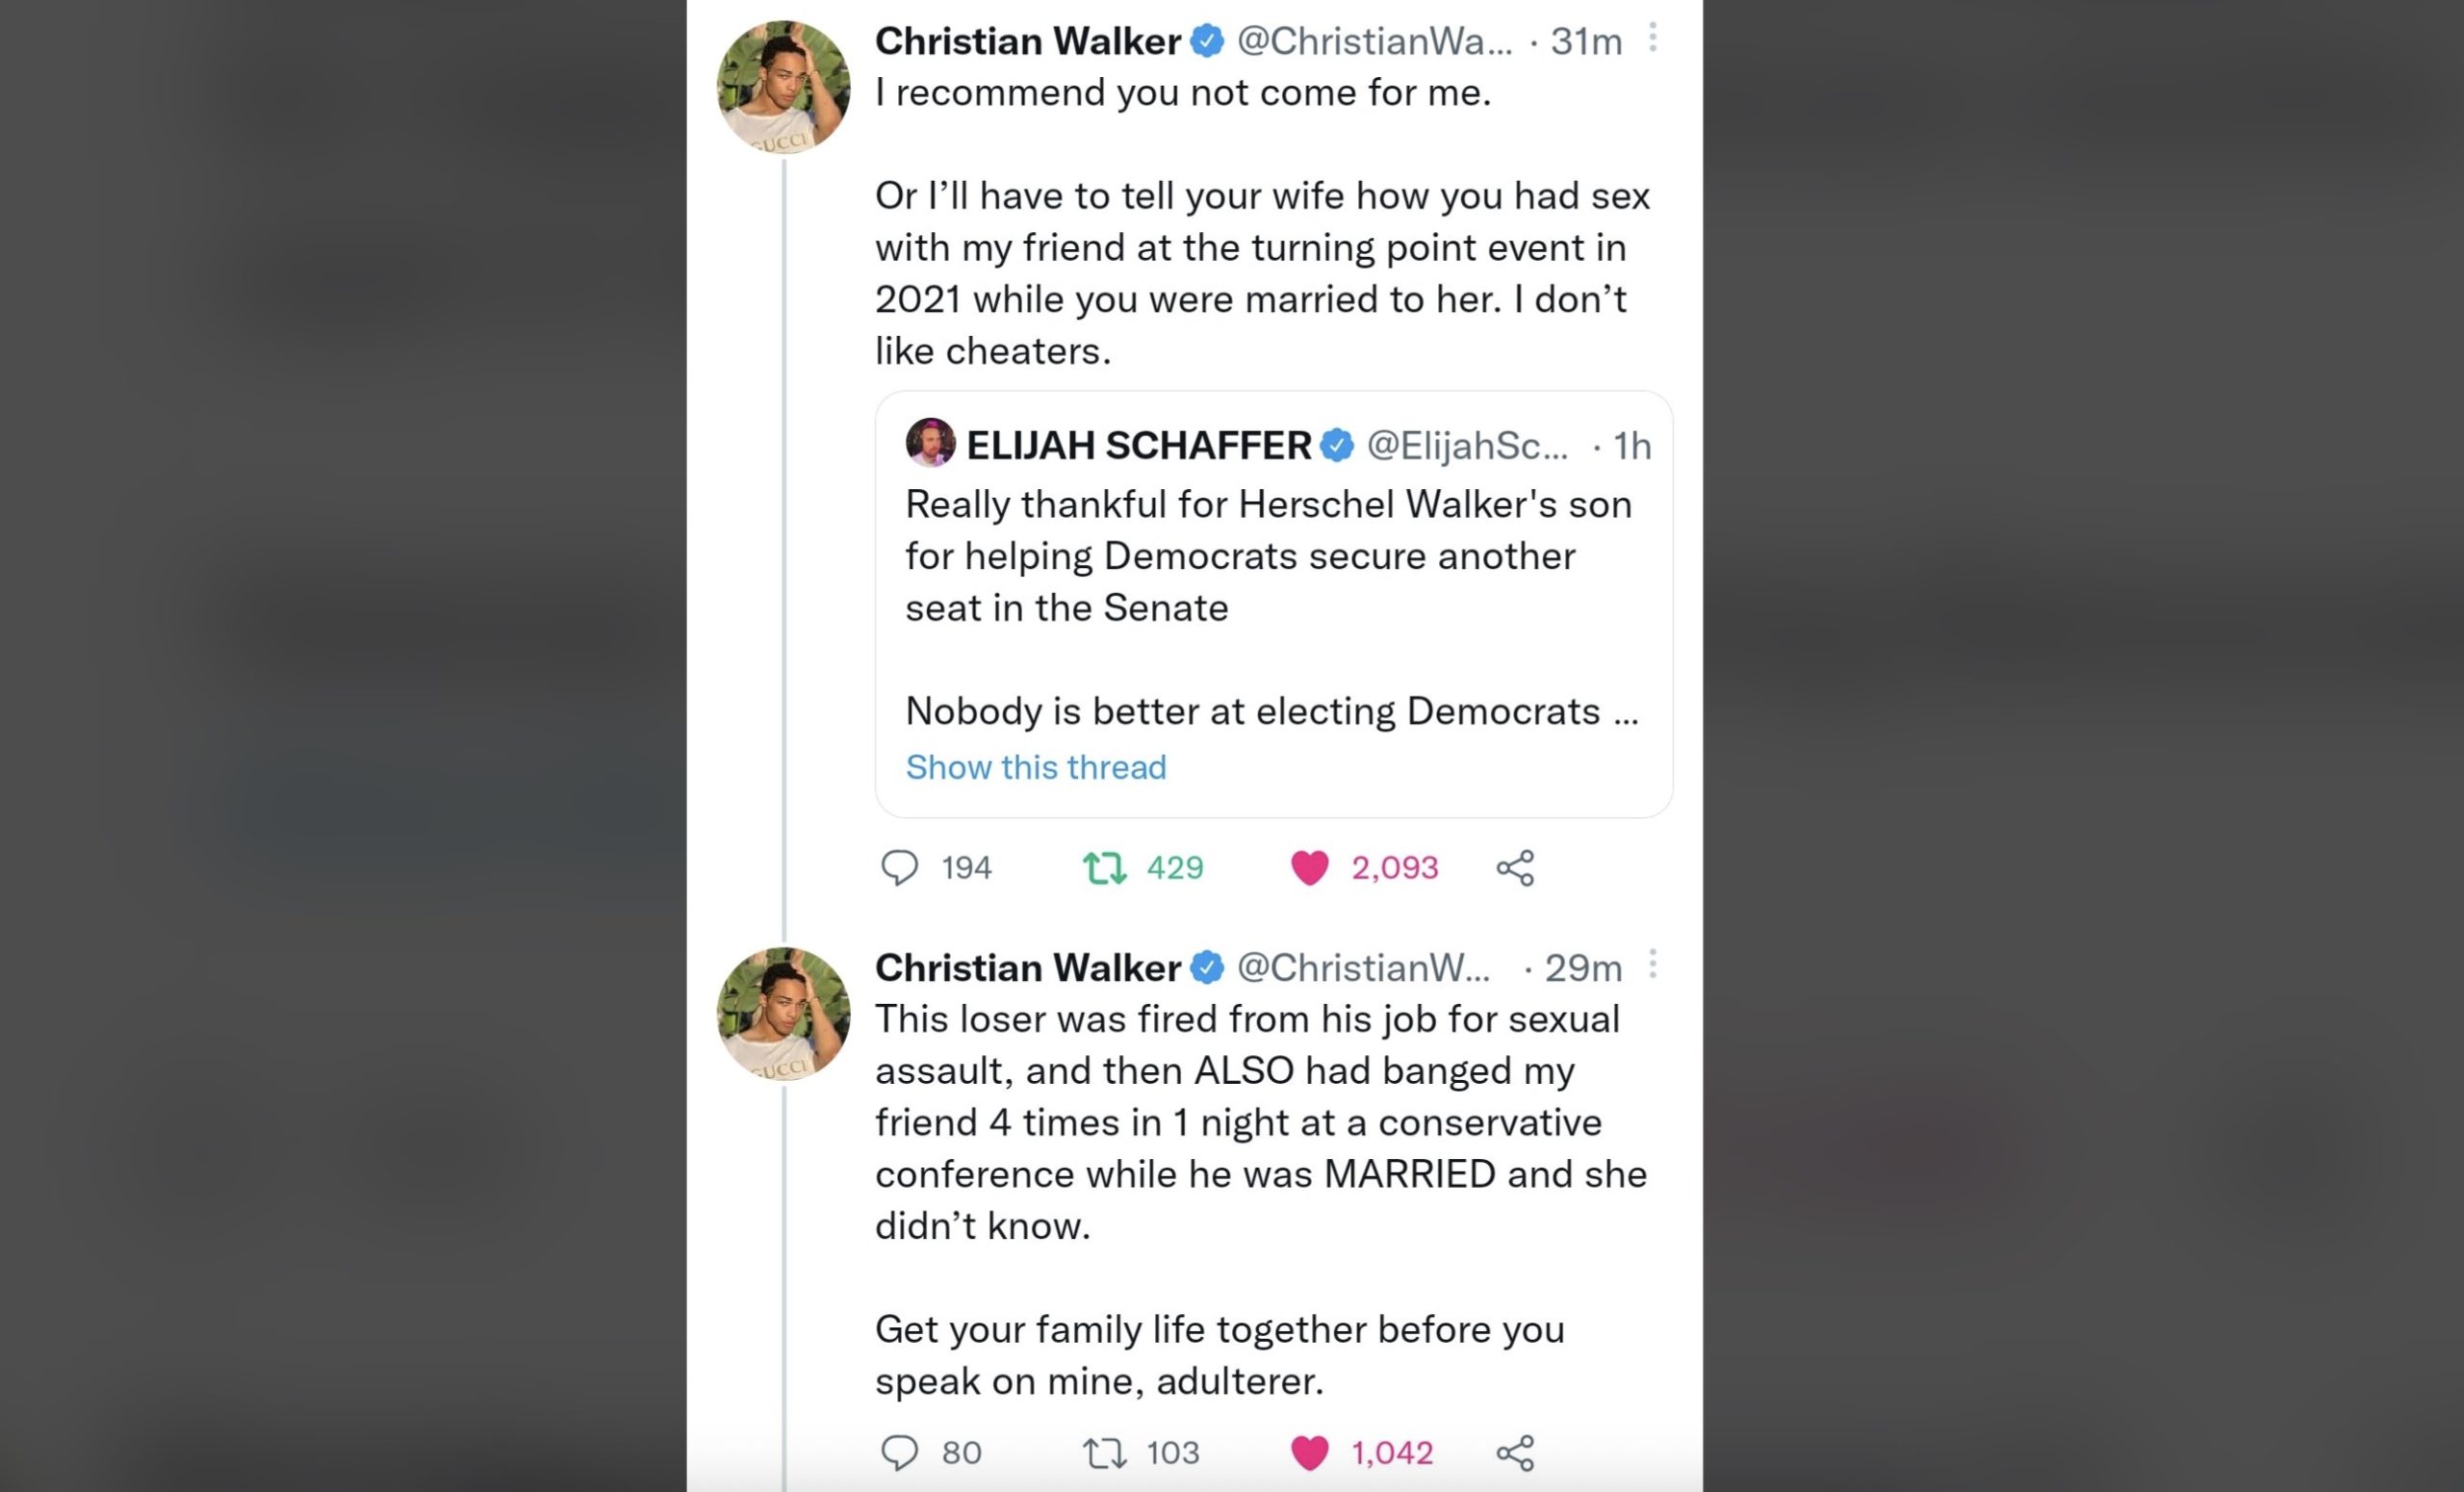Click the 31m timestamp on first tweet

point(1586,41)
